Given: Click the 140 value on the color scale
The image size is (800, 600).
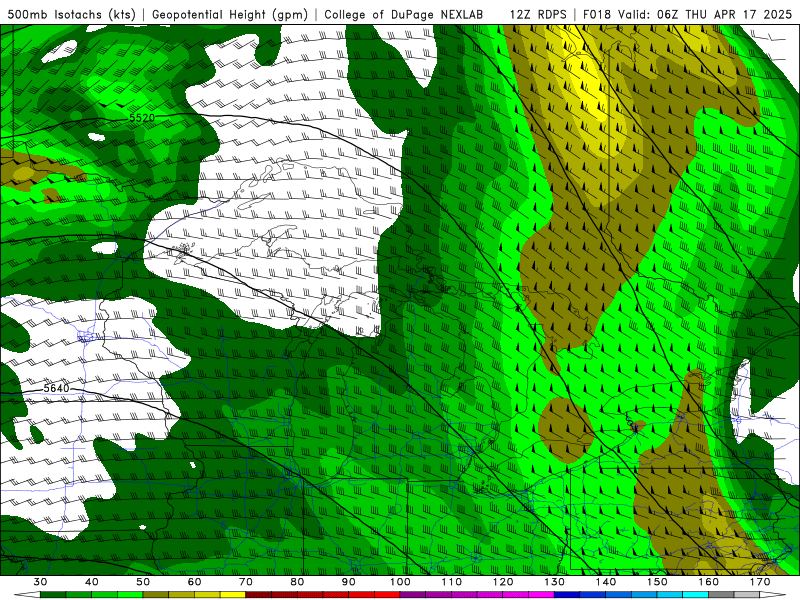Looking at the screenshot, I should click(x=606, y=582).
